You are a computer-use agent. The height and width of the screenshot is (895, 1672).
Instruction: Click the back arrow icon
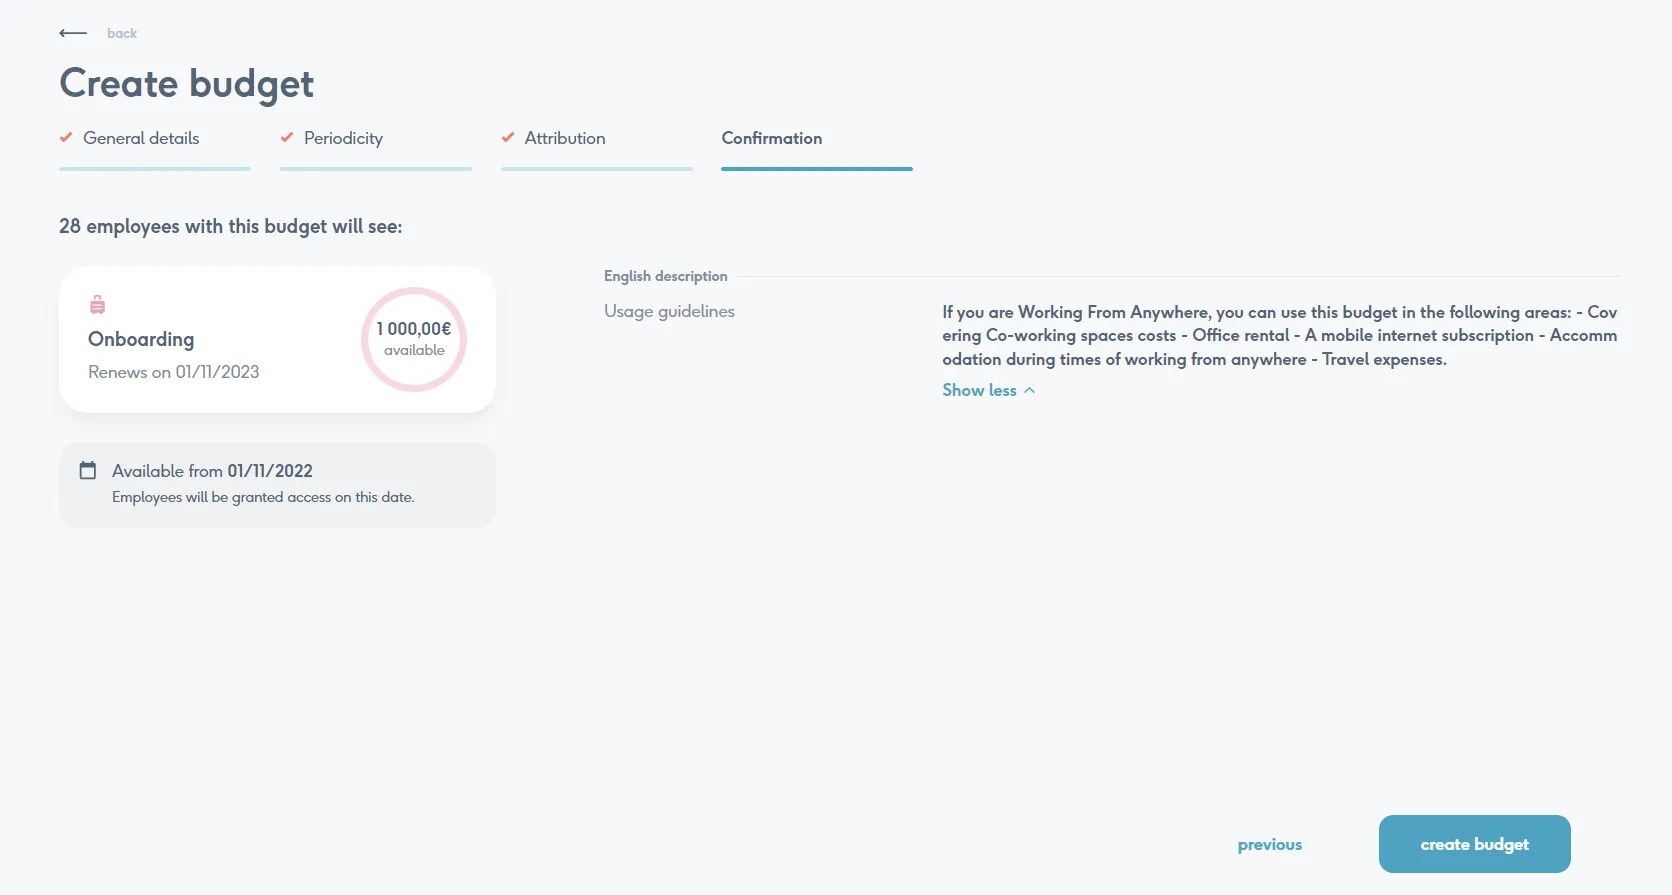tap(73, 33)
